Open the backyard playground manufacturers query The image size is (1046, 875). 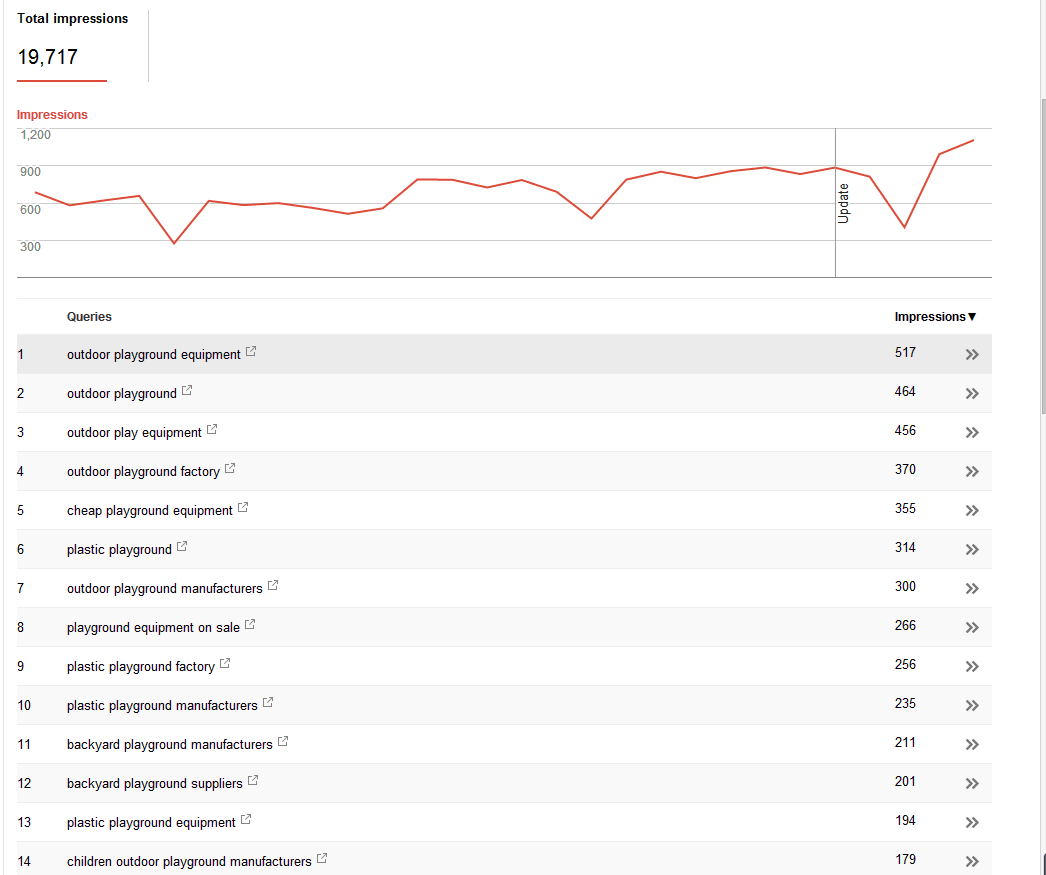[x=169, y=744]
